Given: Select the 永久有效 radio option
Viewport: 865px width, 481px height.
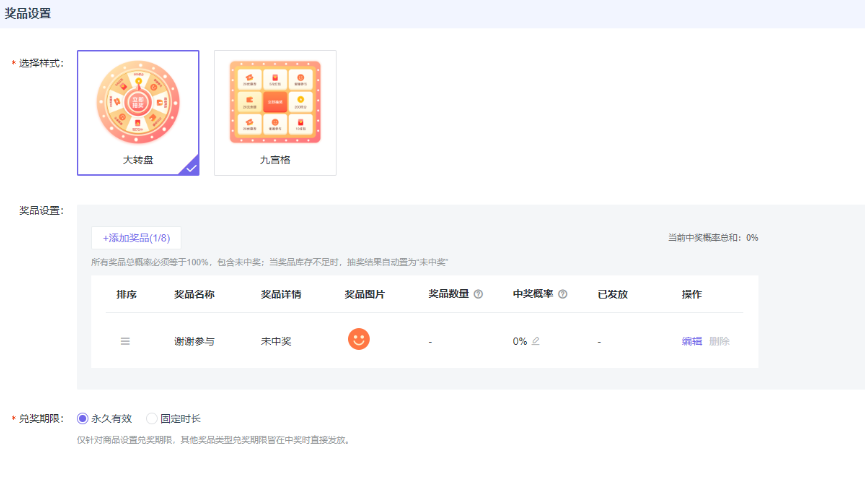Looking at the screenshot, I should point(83,418).
